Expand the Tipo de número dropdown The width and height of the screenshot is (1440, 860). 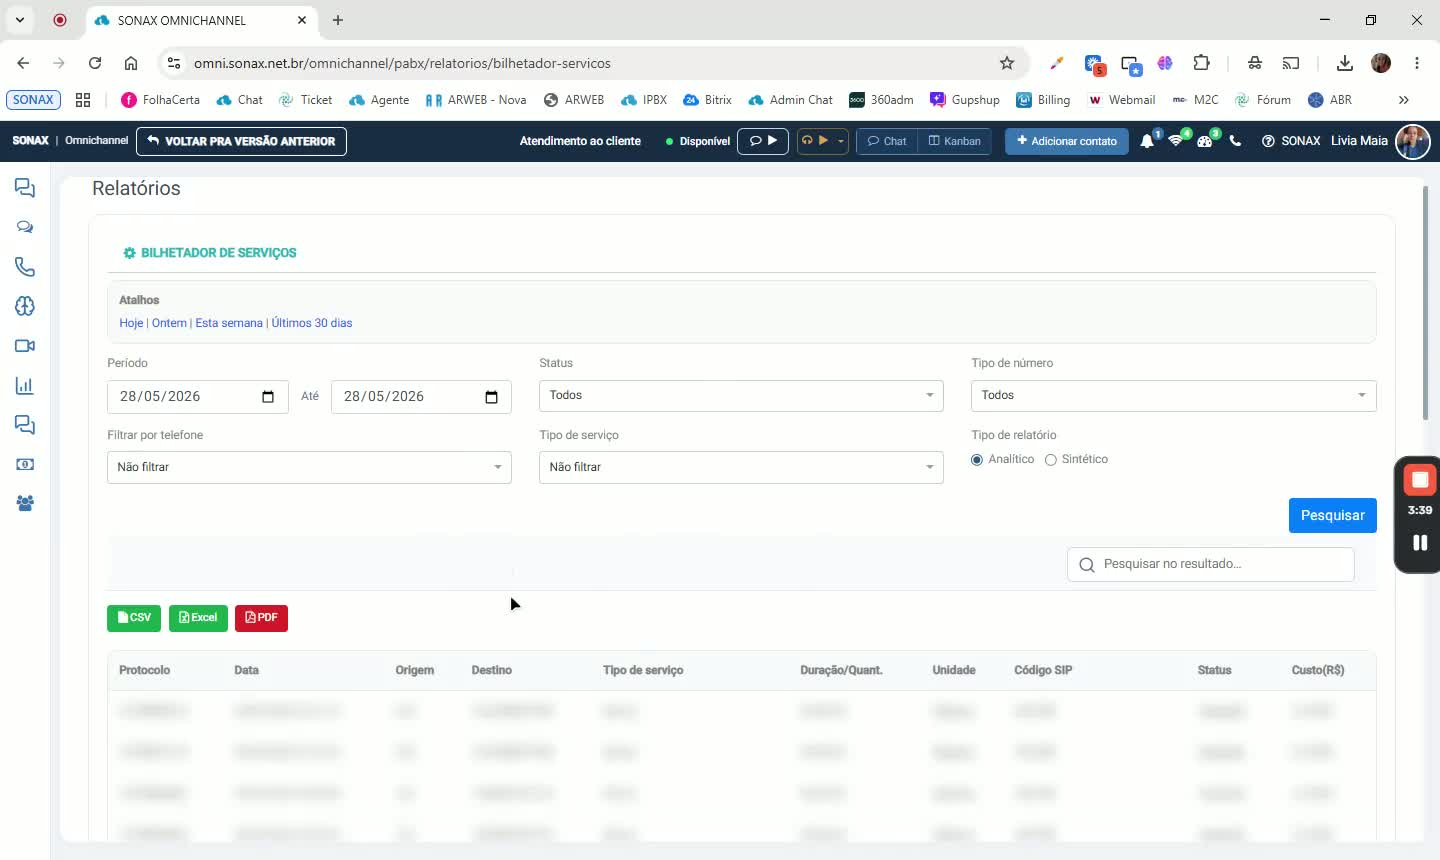(1173, 396)
